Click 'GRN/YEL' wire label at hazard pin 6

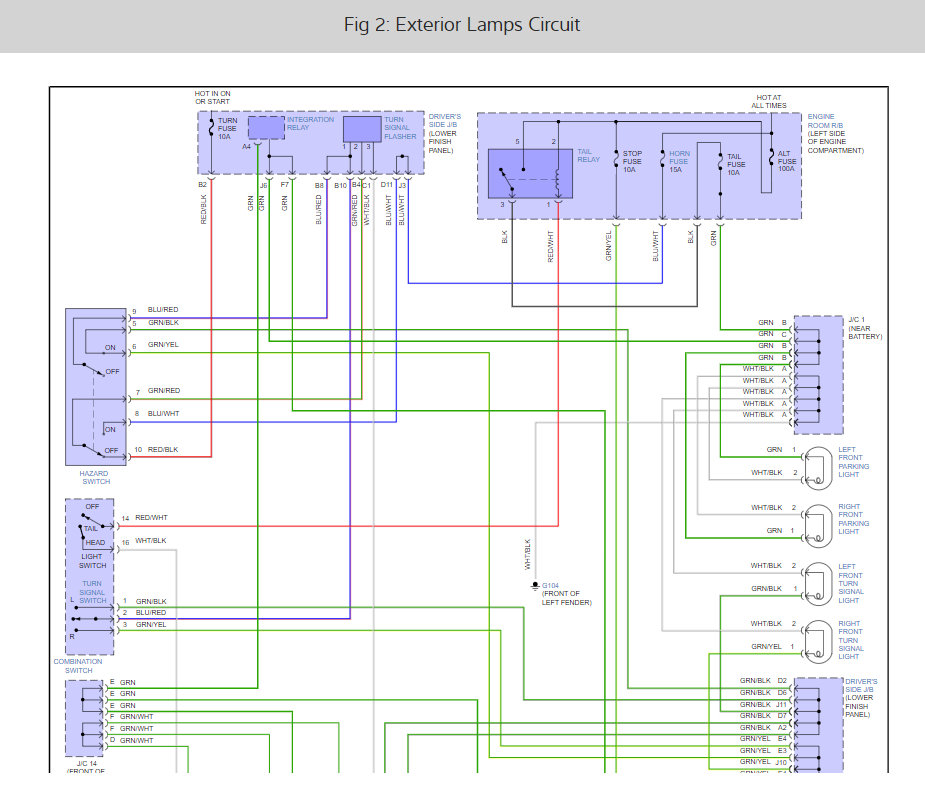click(163, 345)
